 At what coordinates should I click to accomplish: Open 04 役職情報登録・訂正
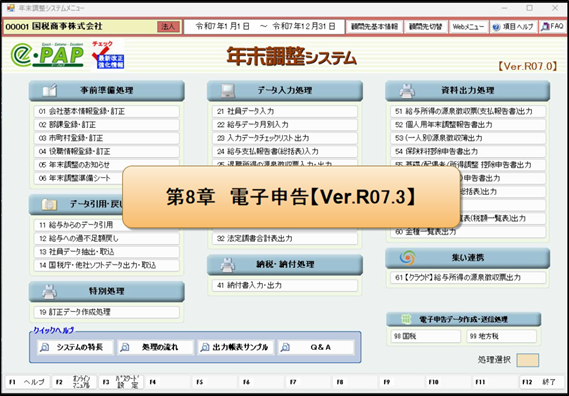tap(107, 151)
